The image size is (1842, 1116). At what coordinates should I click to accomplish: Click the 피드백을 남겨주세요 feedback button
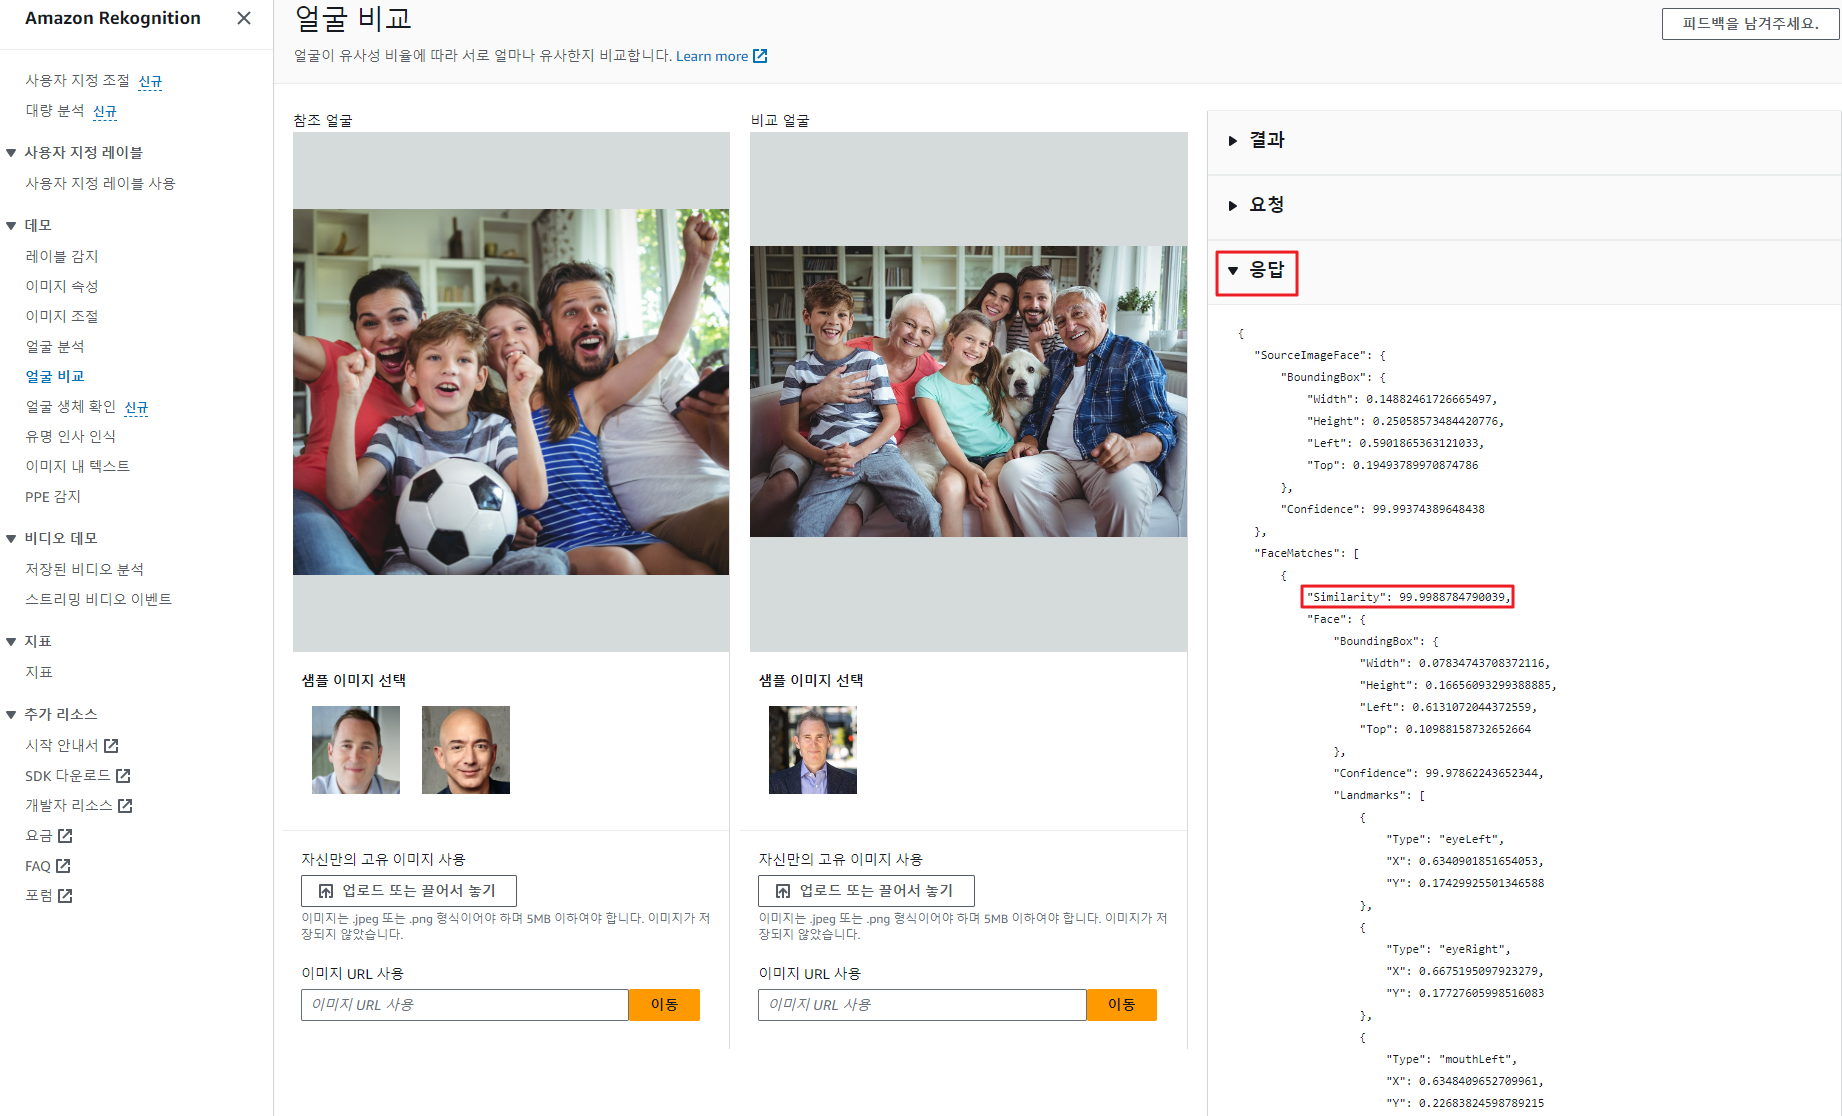point(1750,23)
